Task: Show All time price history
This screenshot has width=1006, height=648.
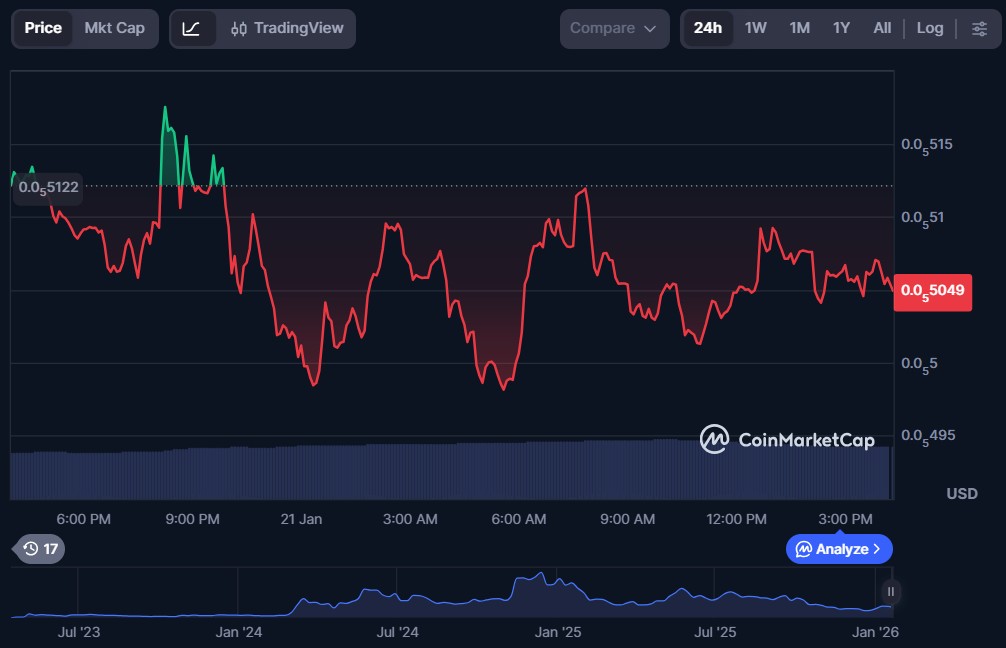Action: click(x=881, y=29)
